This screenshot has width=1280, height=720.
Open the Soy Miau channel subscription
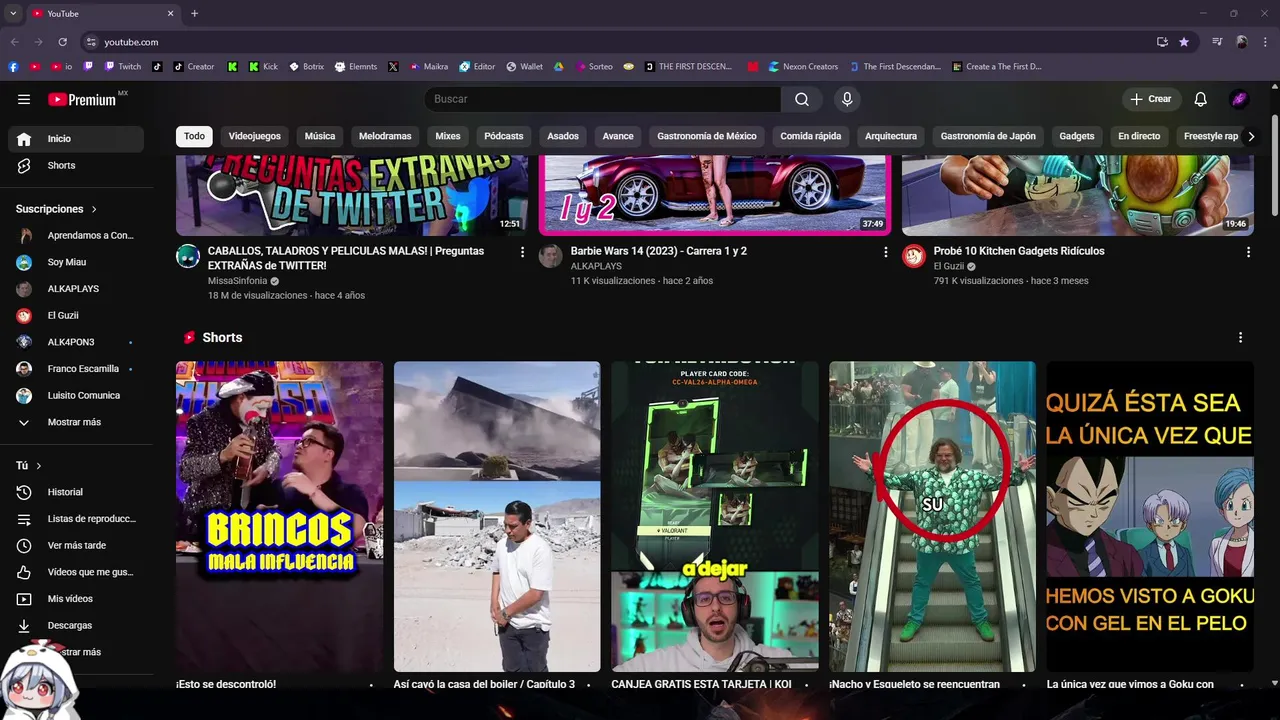coord(76,262)
